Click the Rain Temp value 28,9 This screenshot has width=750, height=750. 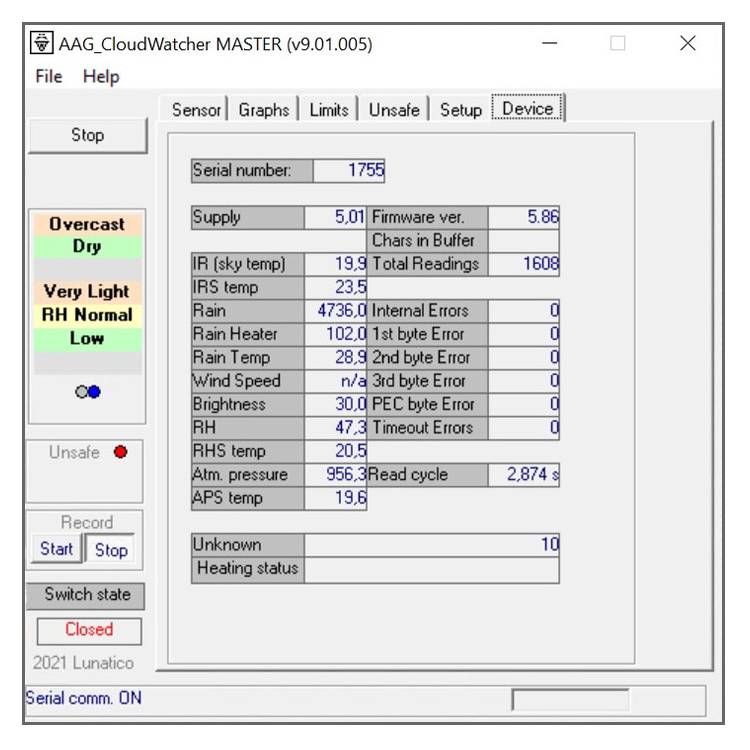tap(335, 358)
